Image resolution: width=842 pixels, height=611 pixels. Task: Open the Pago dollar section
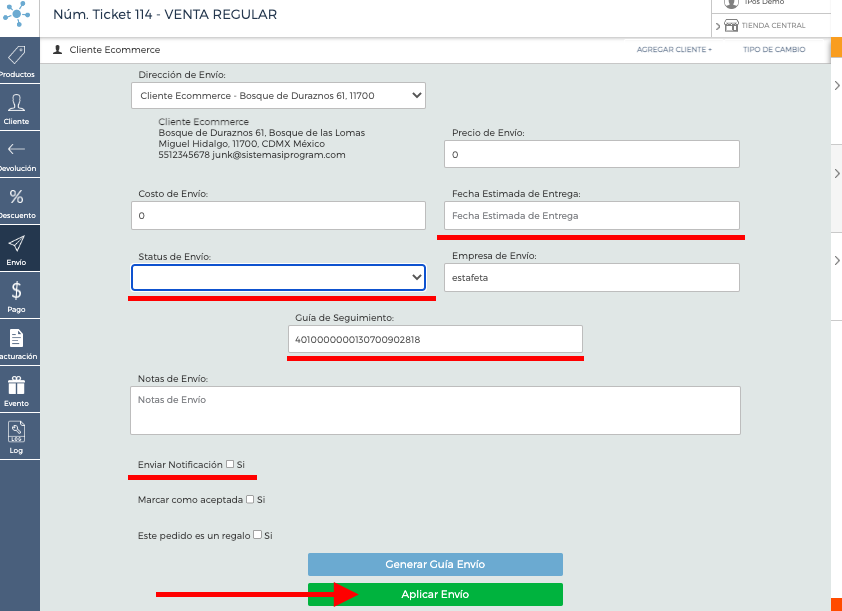coord(19,296)
